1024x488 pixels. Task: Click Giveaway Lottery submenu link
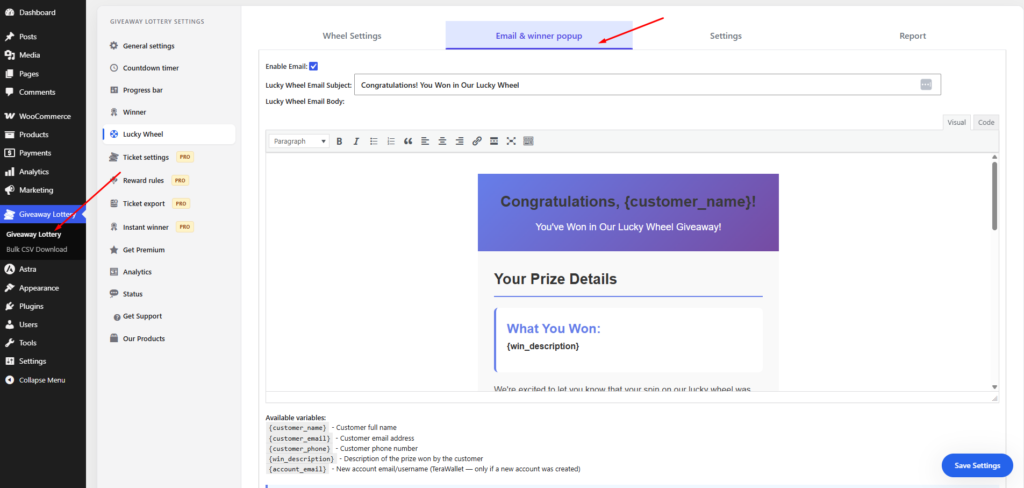tap(34, 234)
